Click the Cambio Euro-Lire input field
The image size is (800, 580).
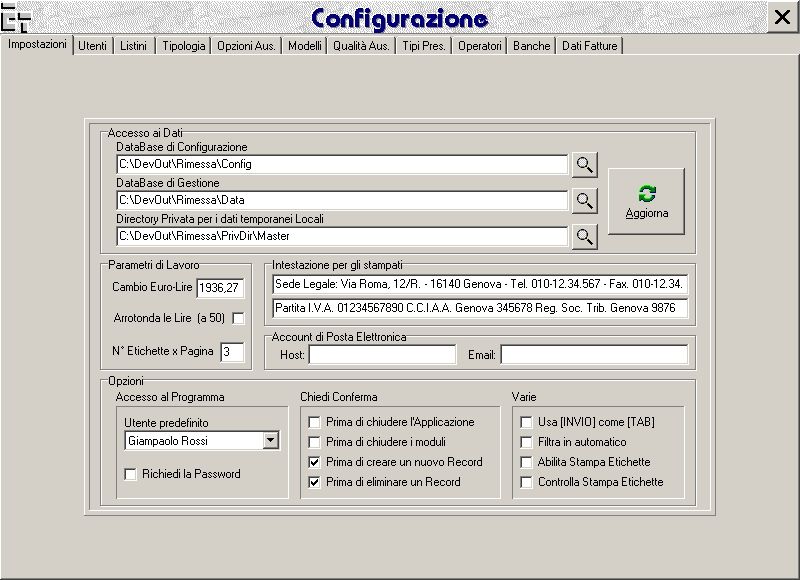[x=220, y=289]
